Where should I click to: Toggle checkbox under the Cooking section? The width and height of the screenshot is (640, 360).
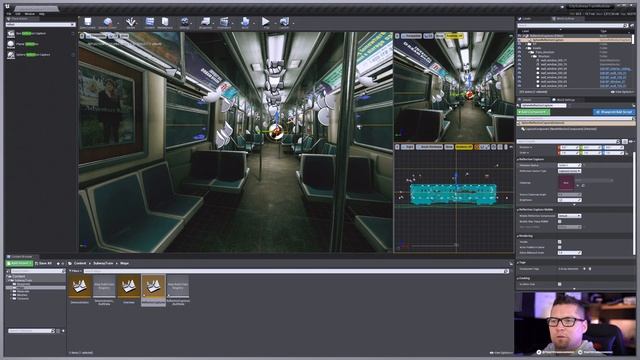[x=560, y=284]
